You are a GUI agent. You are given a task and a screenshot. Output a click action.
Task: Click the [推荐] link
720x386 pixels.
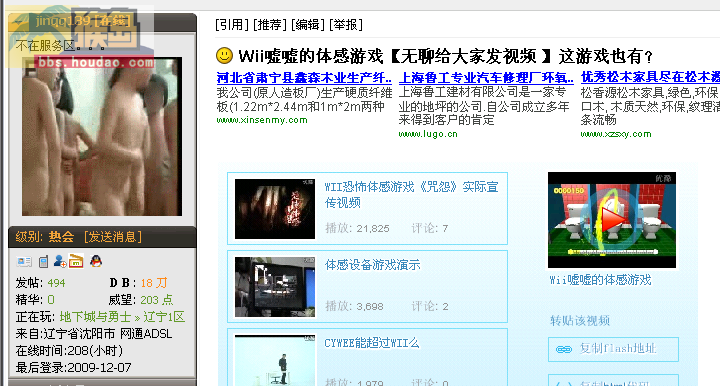(270, 25)
